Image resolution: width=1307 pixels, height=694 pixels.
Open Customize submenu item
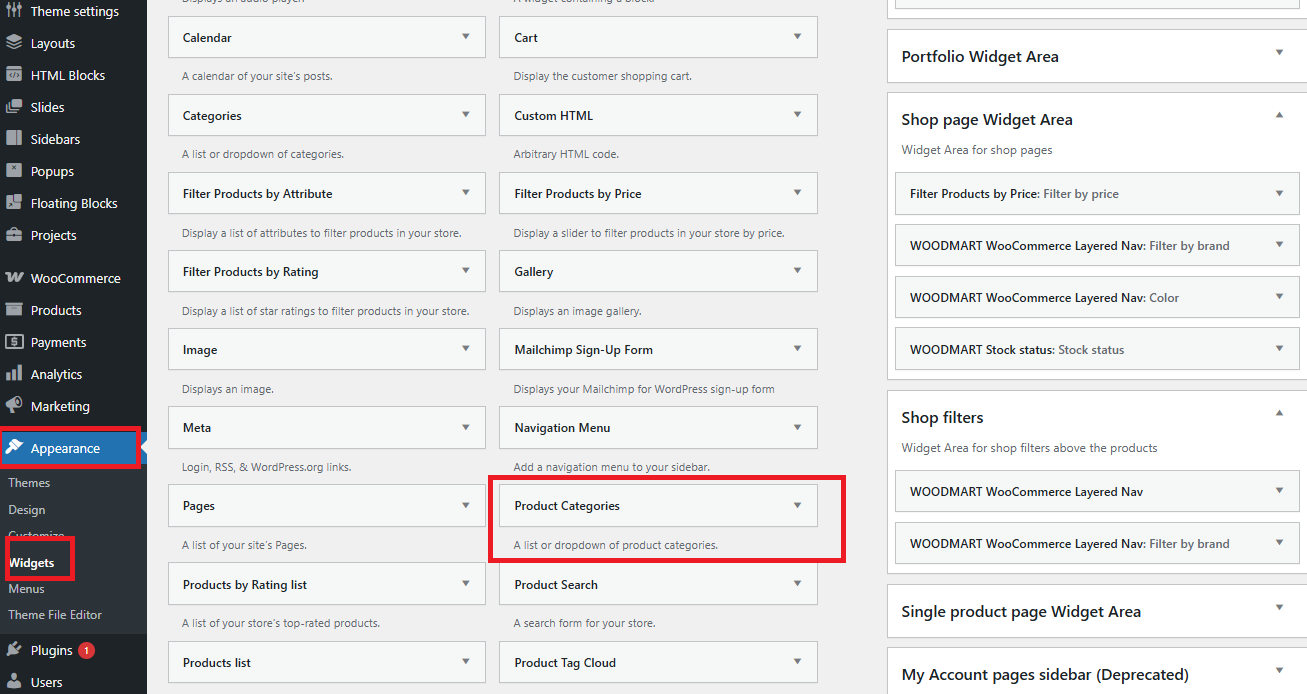(36, 536)
